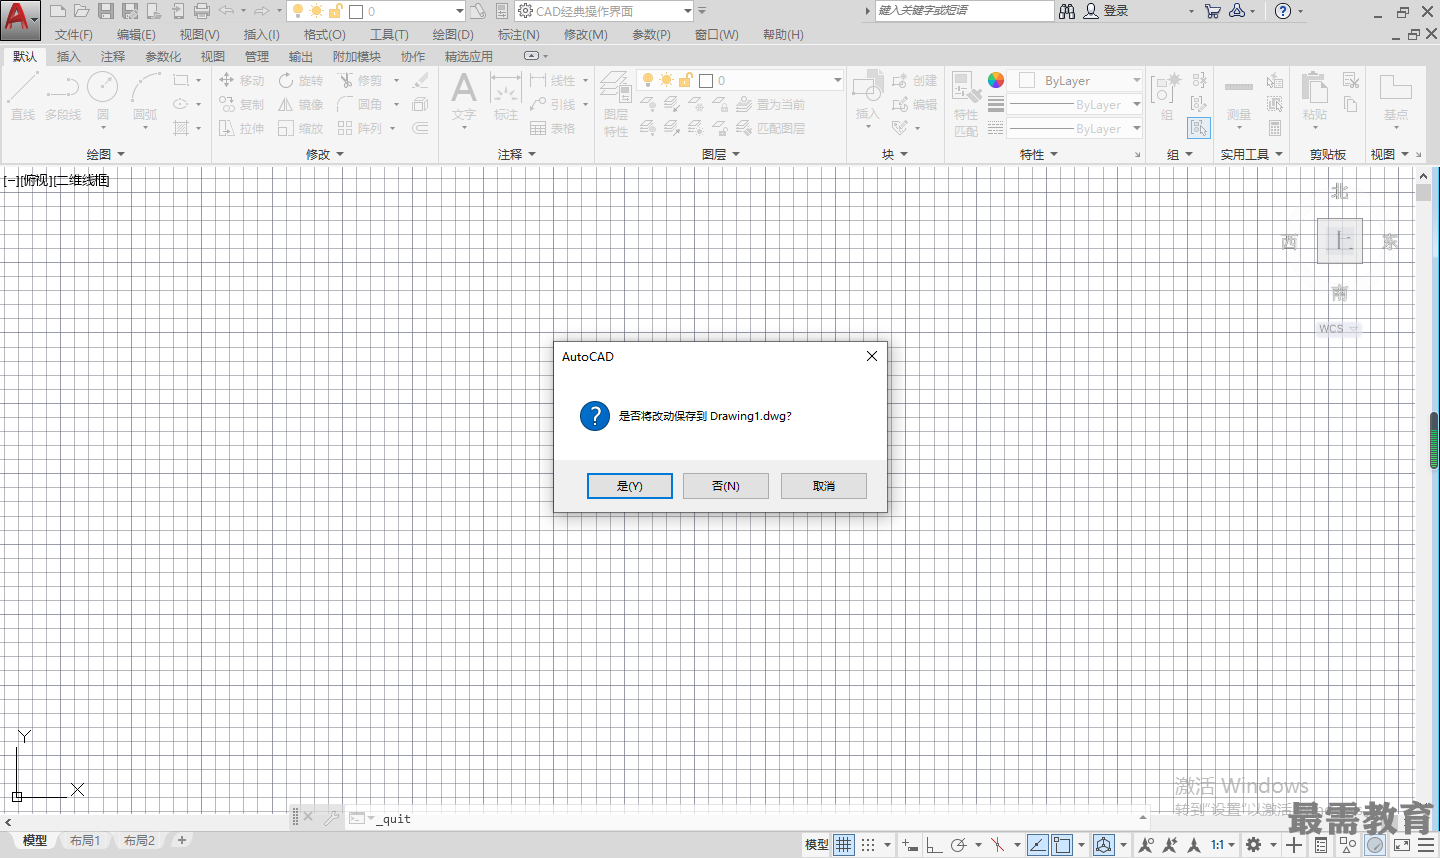Click the 模型 button in the status bar

(x=817, y=845)
